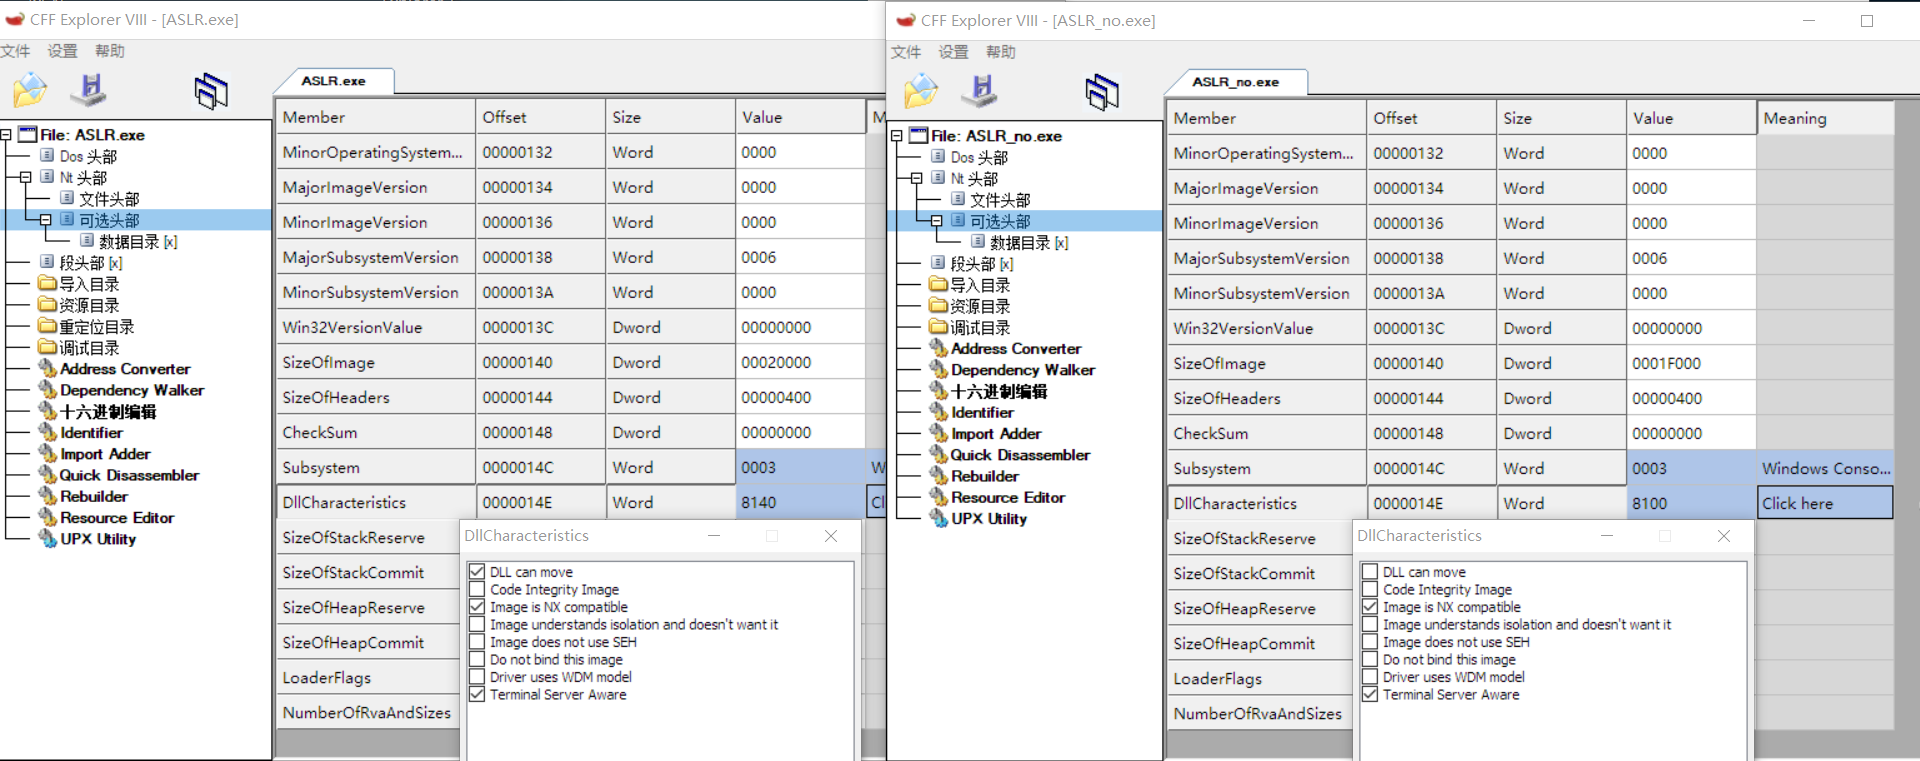This screenshot has width=1920, height=761.
Task: Click SizeOfImage value 00020000 in ASLR.exe
Action: click(x=800, y=362)
